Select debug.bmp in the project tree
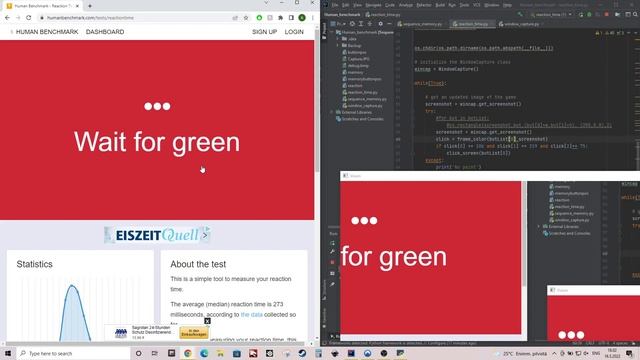The image size is (640, 360). [356, 66]
